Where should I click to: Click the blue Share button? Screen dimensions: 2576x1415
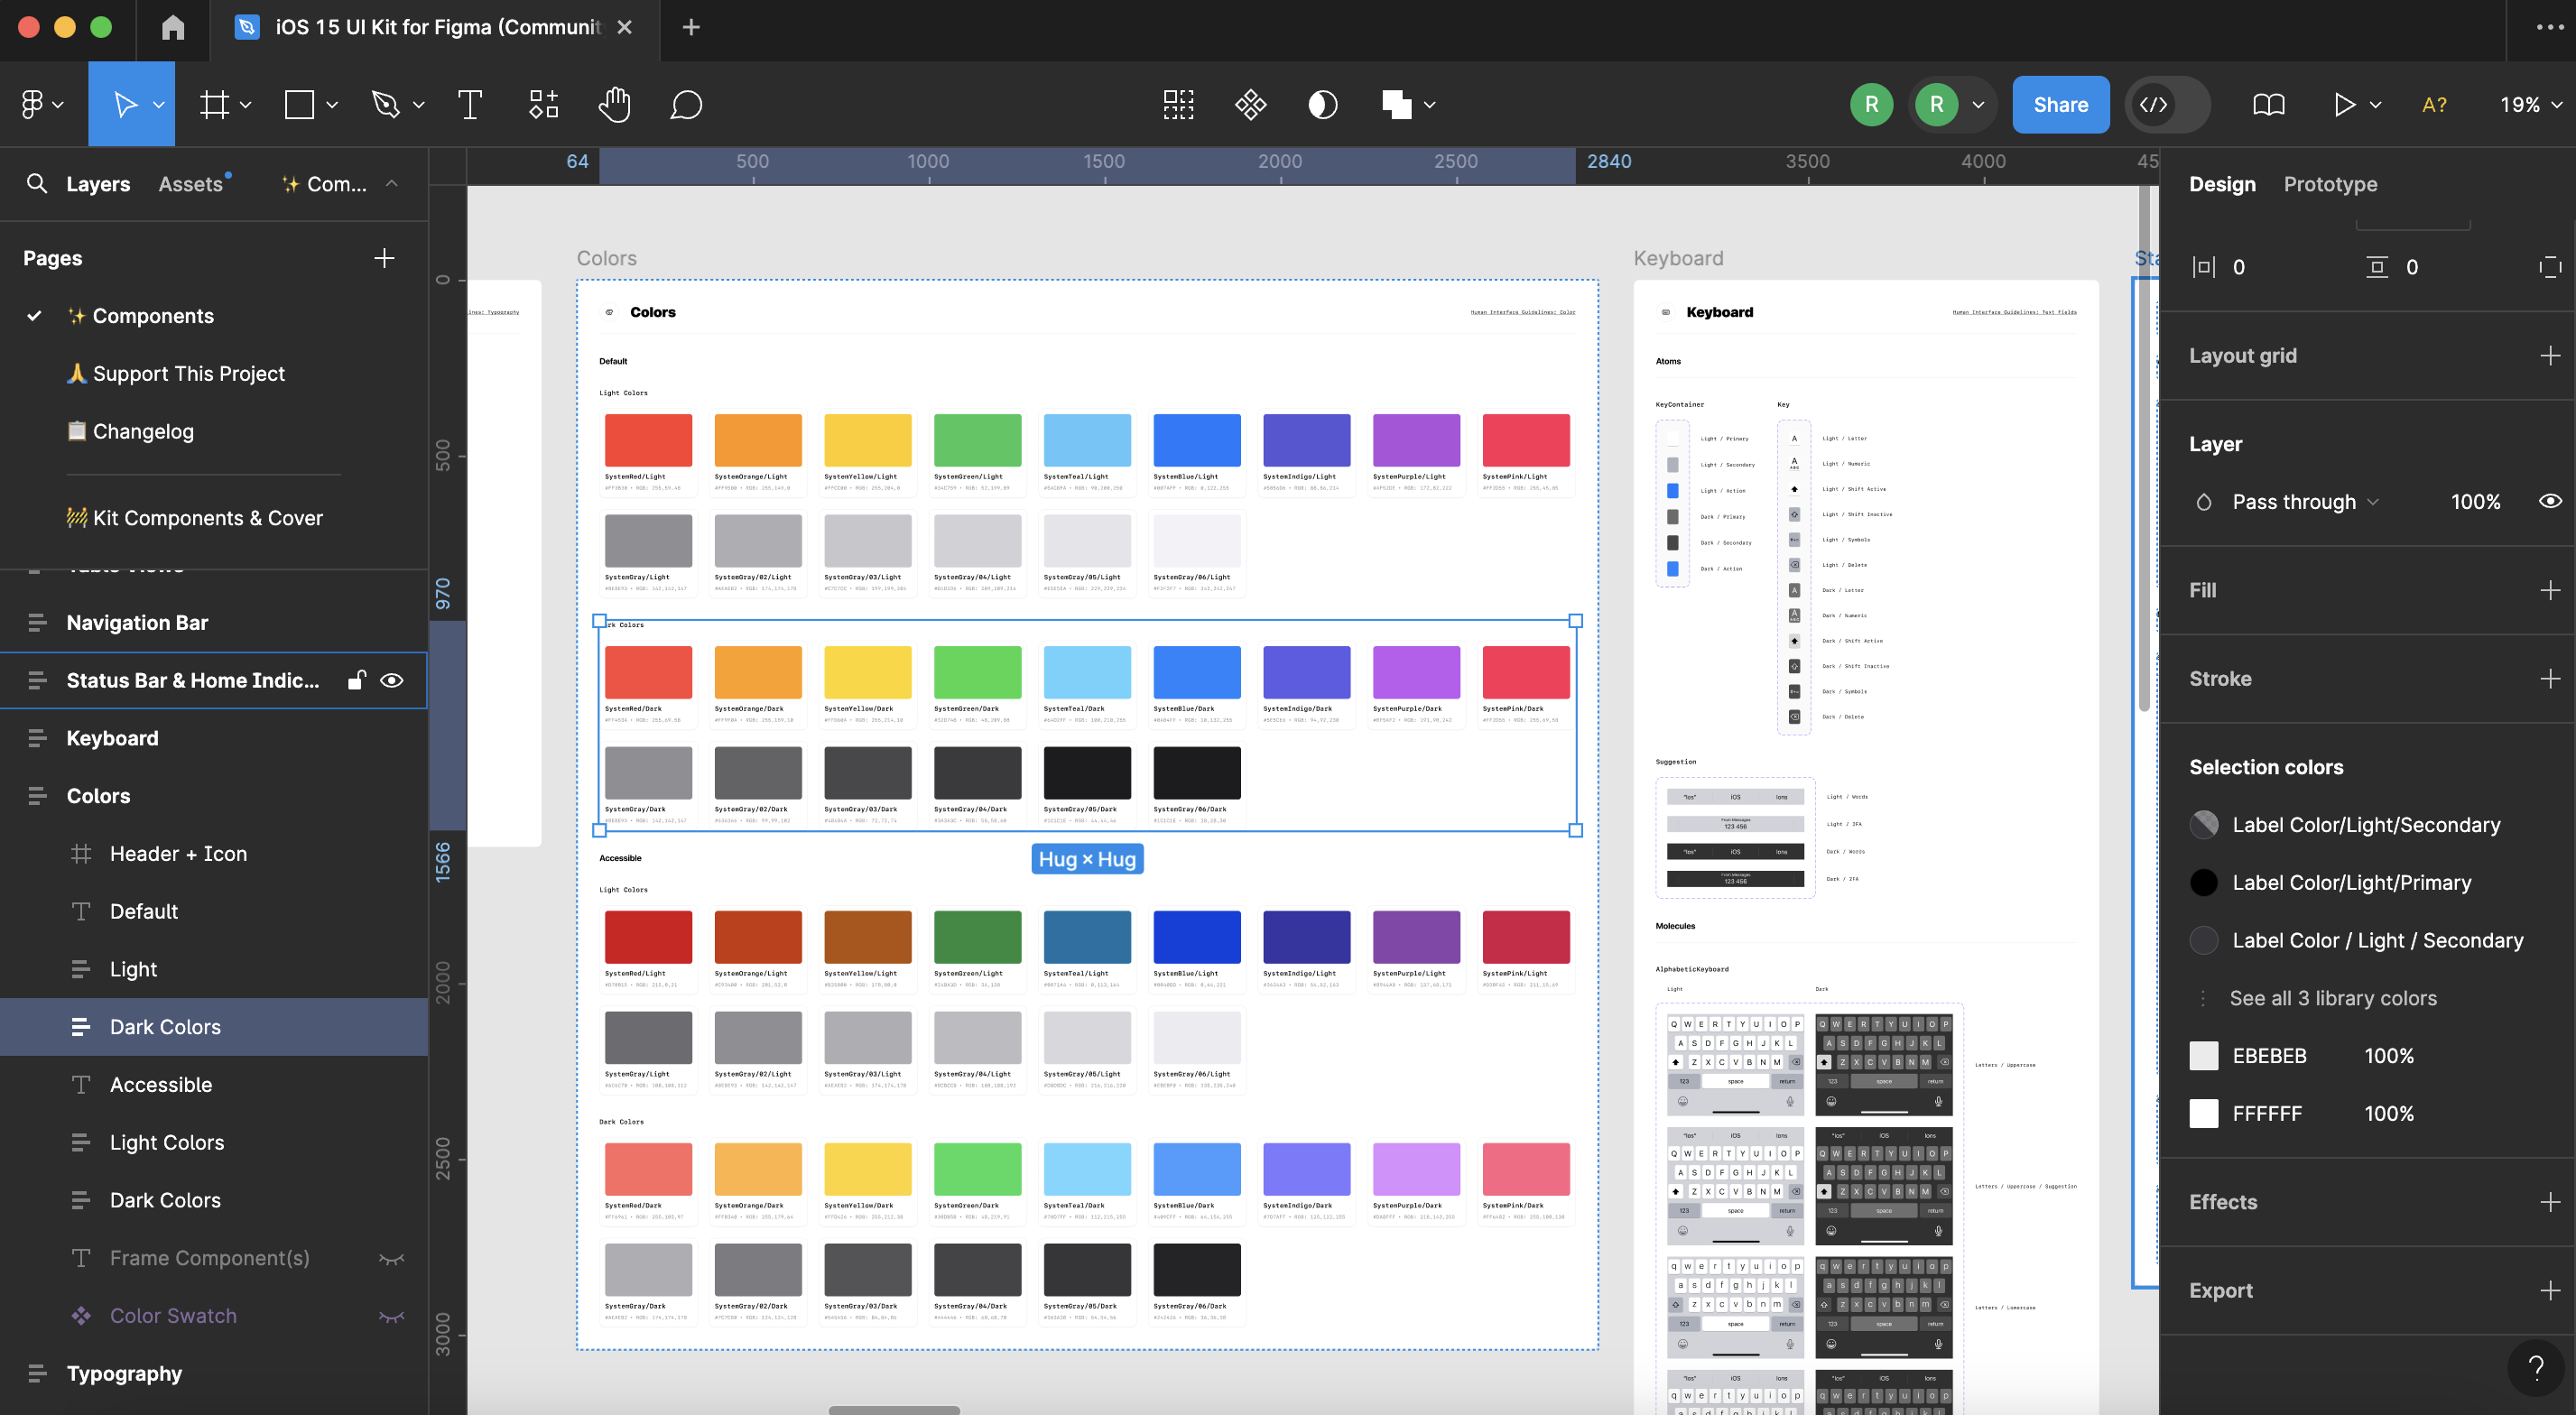tap(2060, 105)
